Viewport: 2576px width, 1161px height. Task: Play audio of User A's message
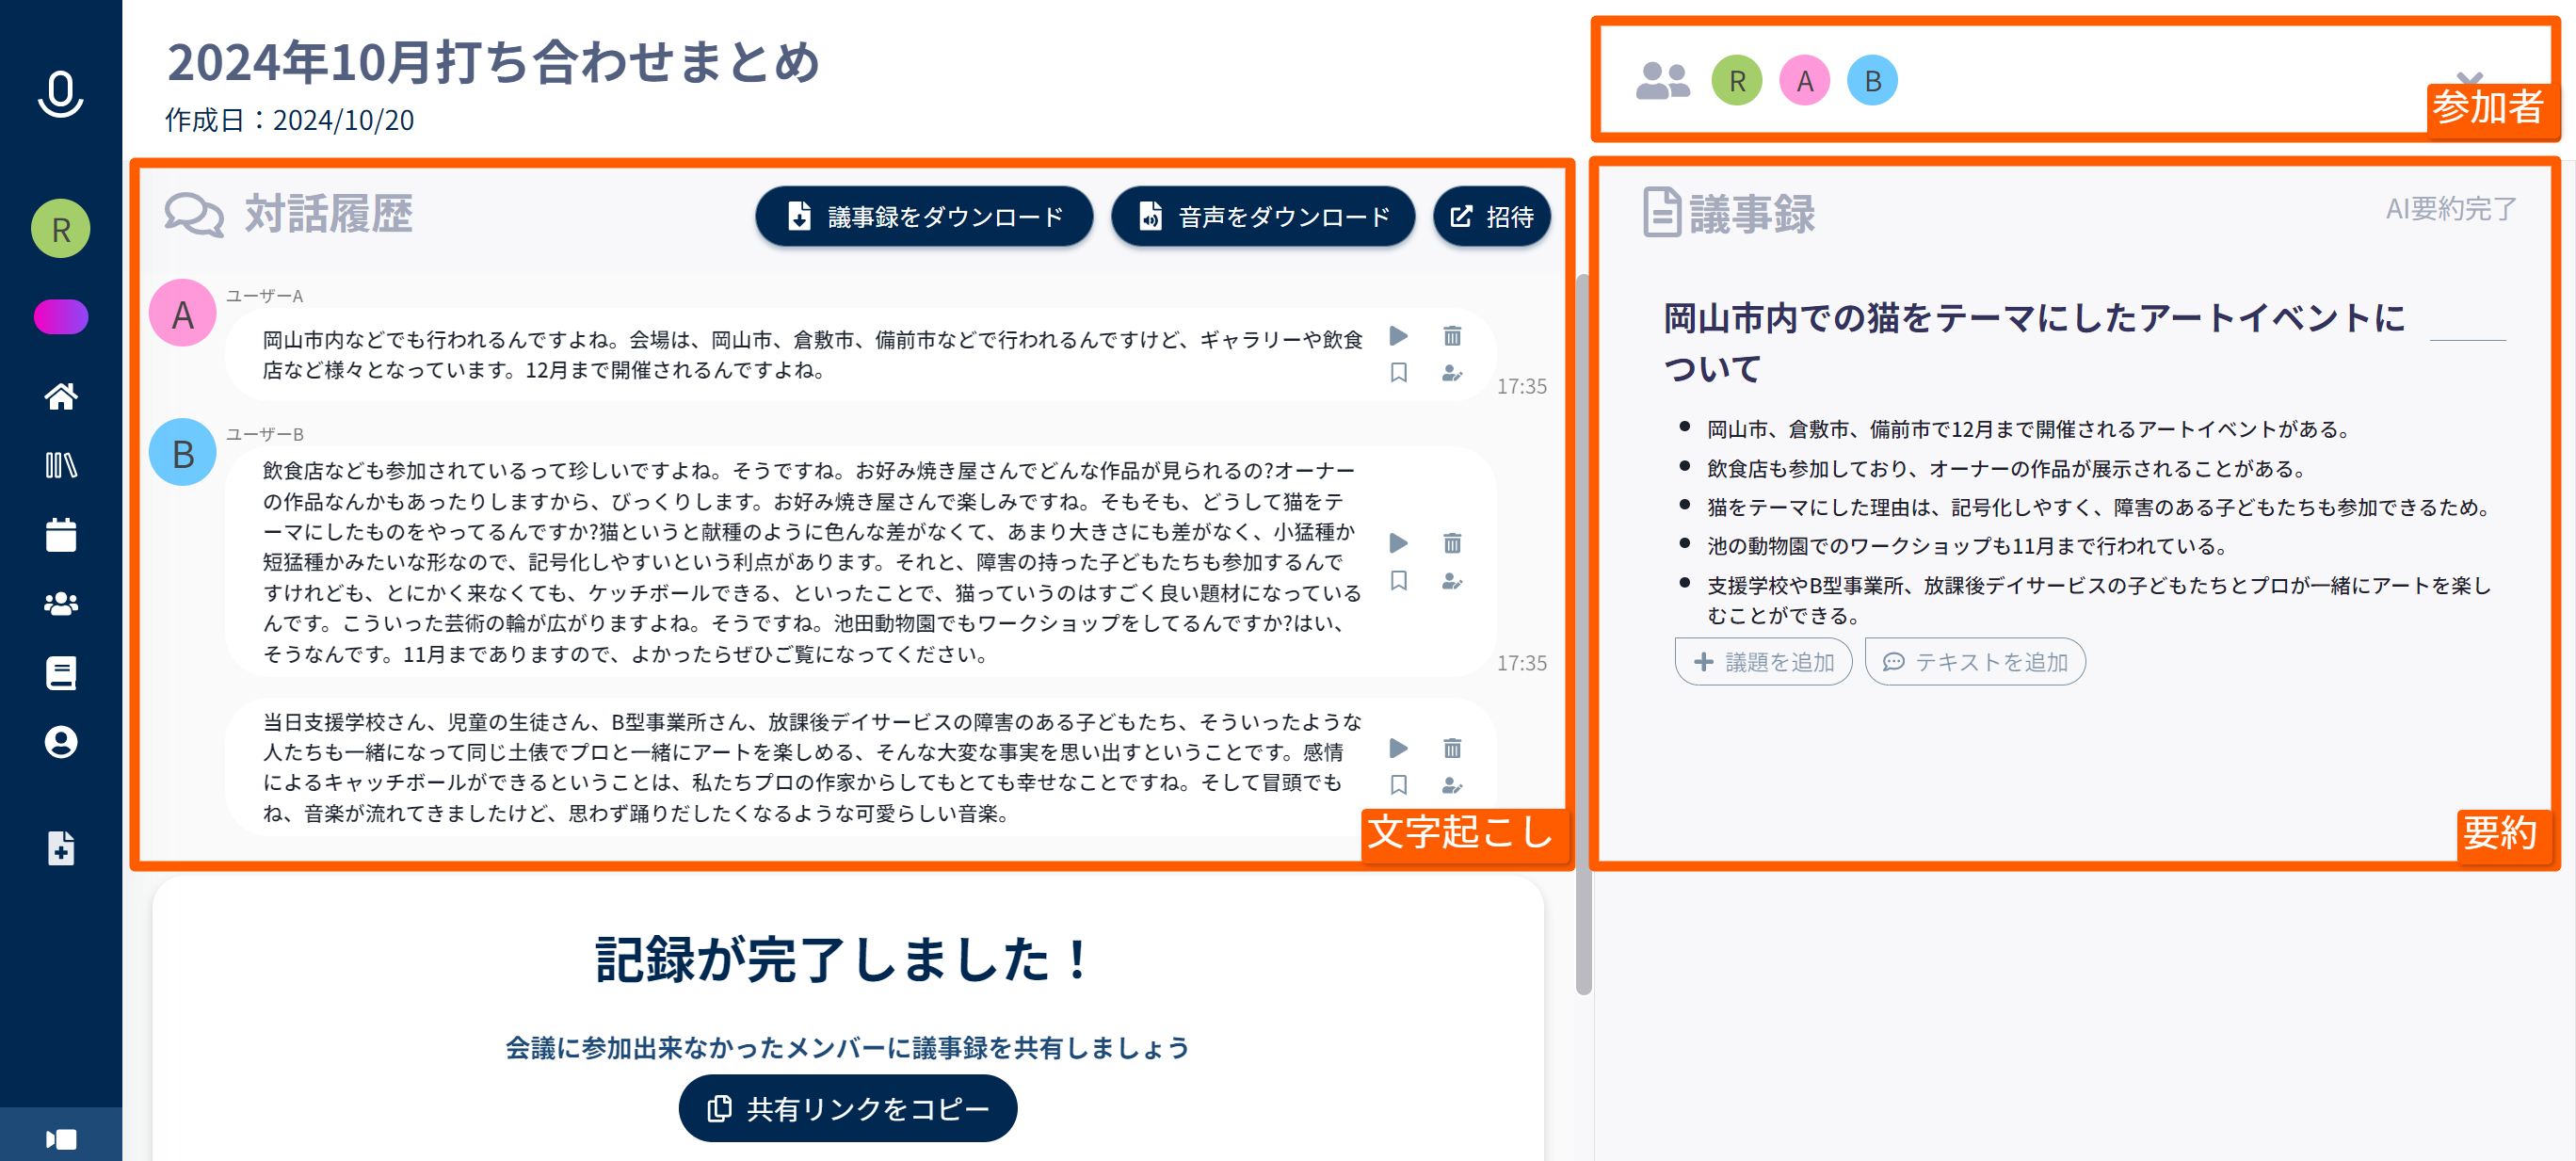coord(1399,336)
